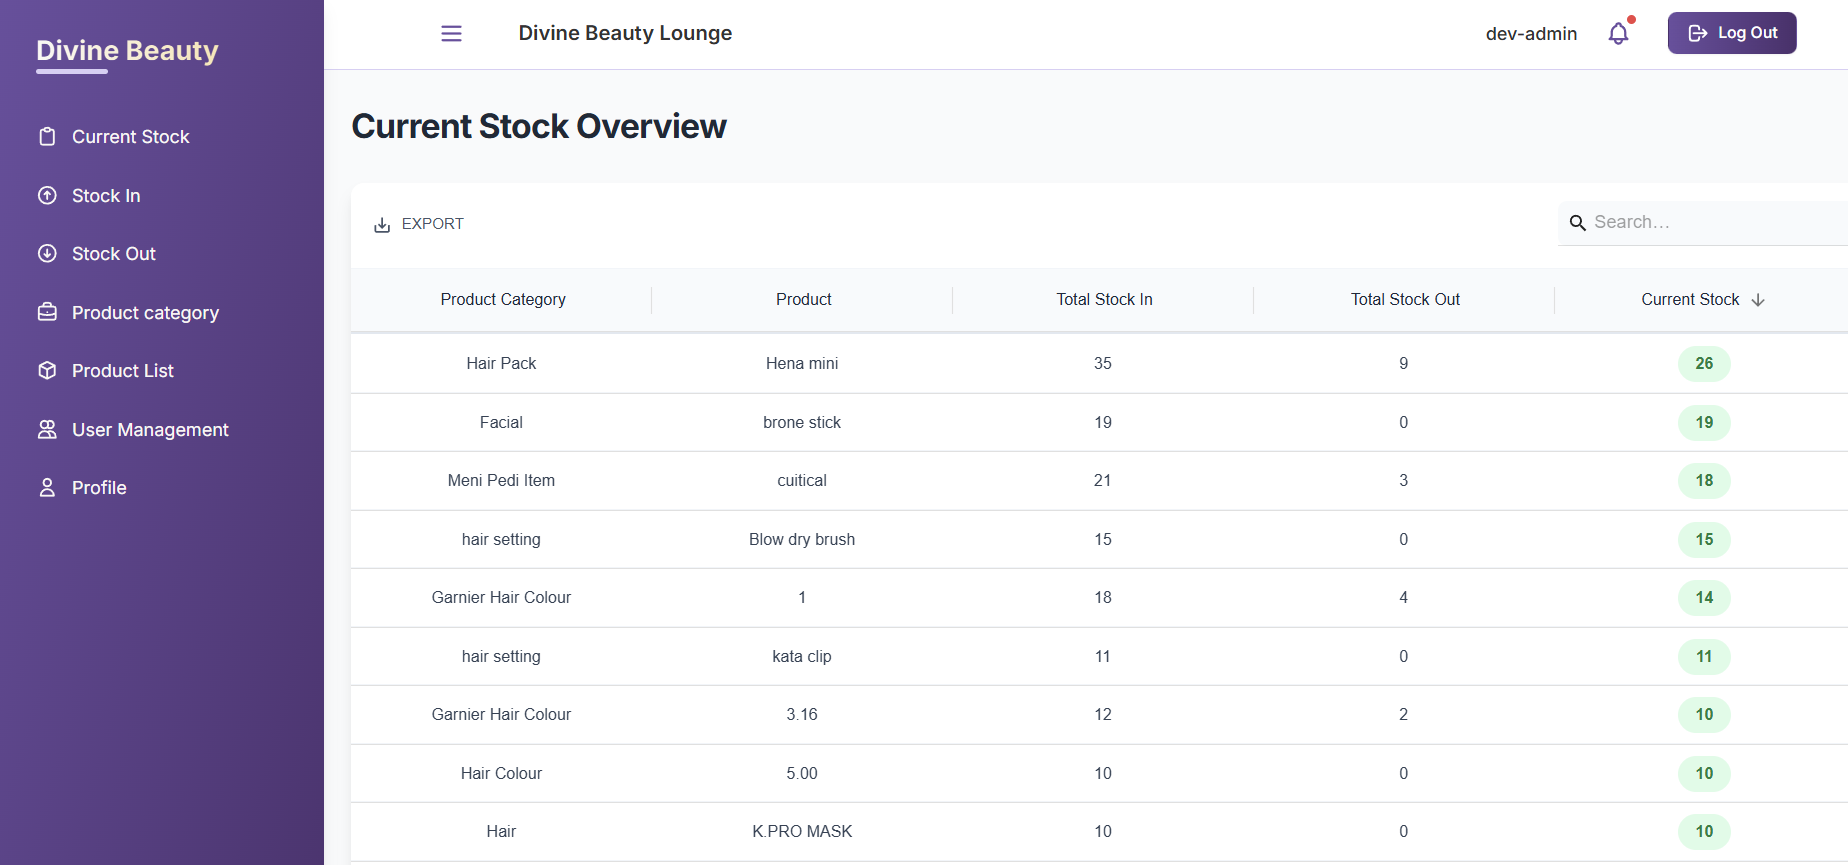
Task: Sort by Product Category header
Action: pos(503,300)
